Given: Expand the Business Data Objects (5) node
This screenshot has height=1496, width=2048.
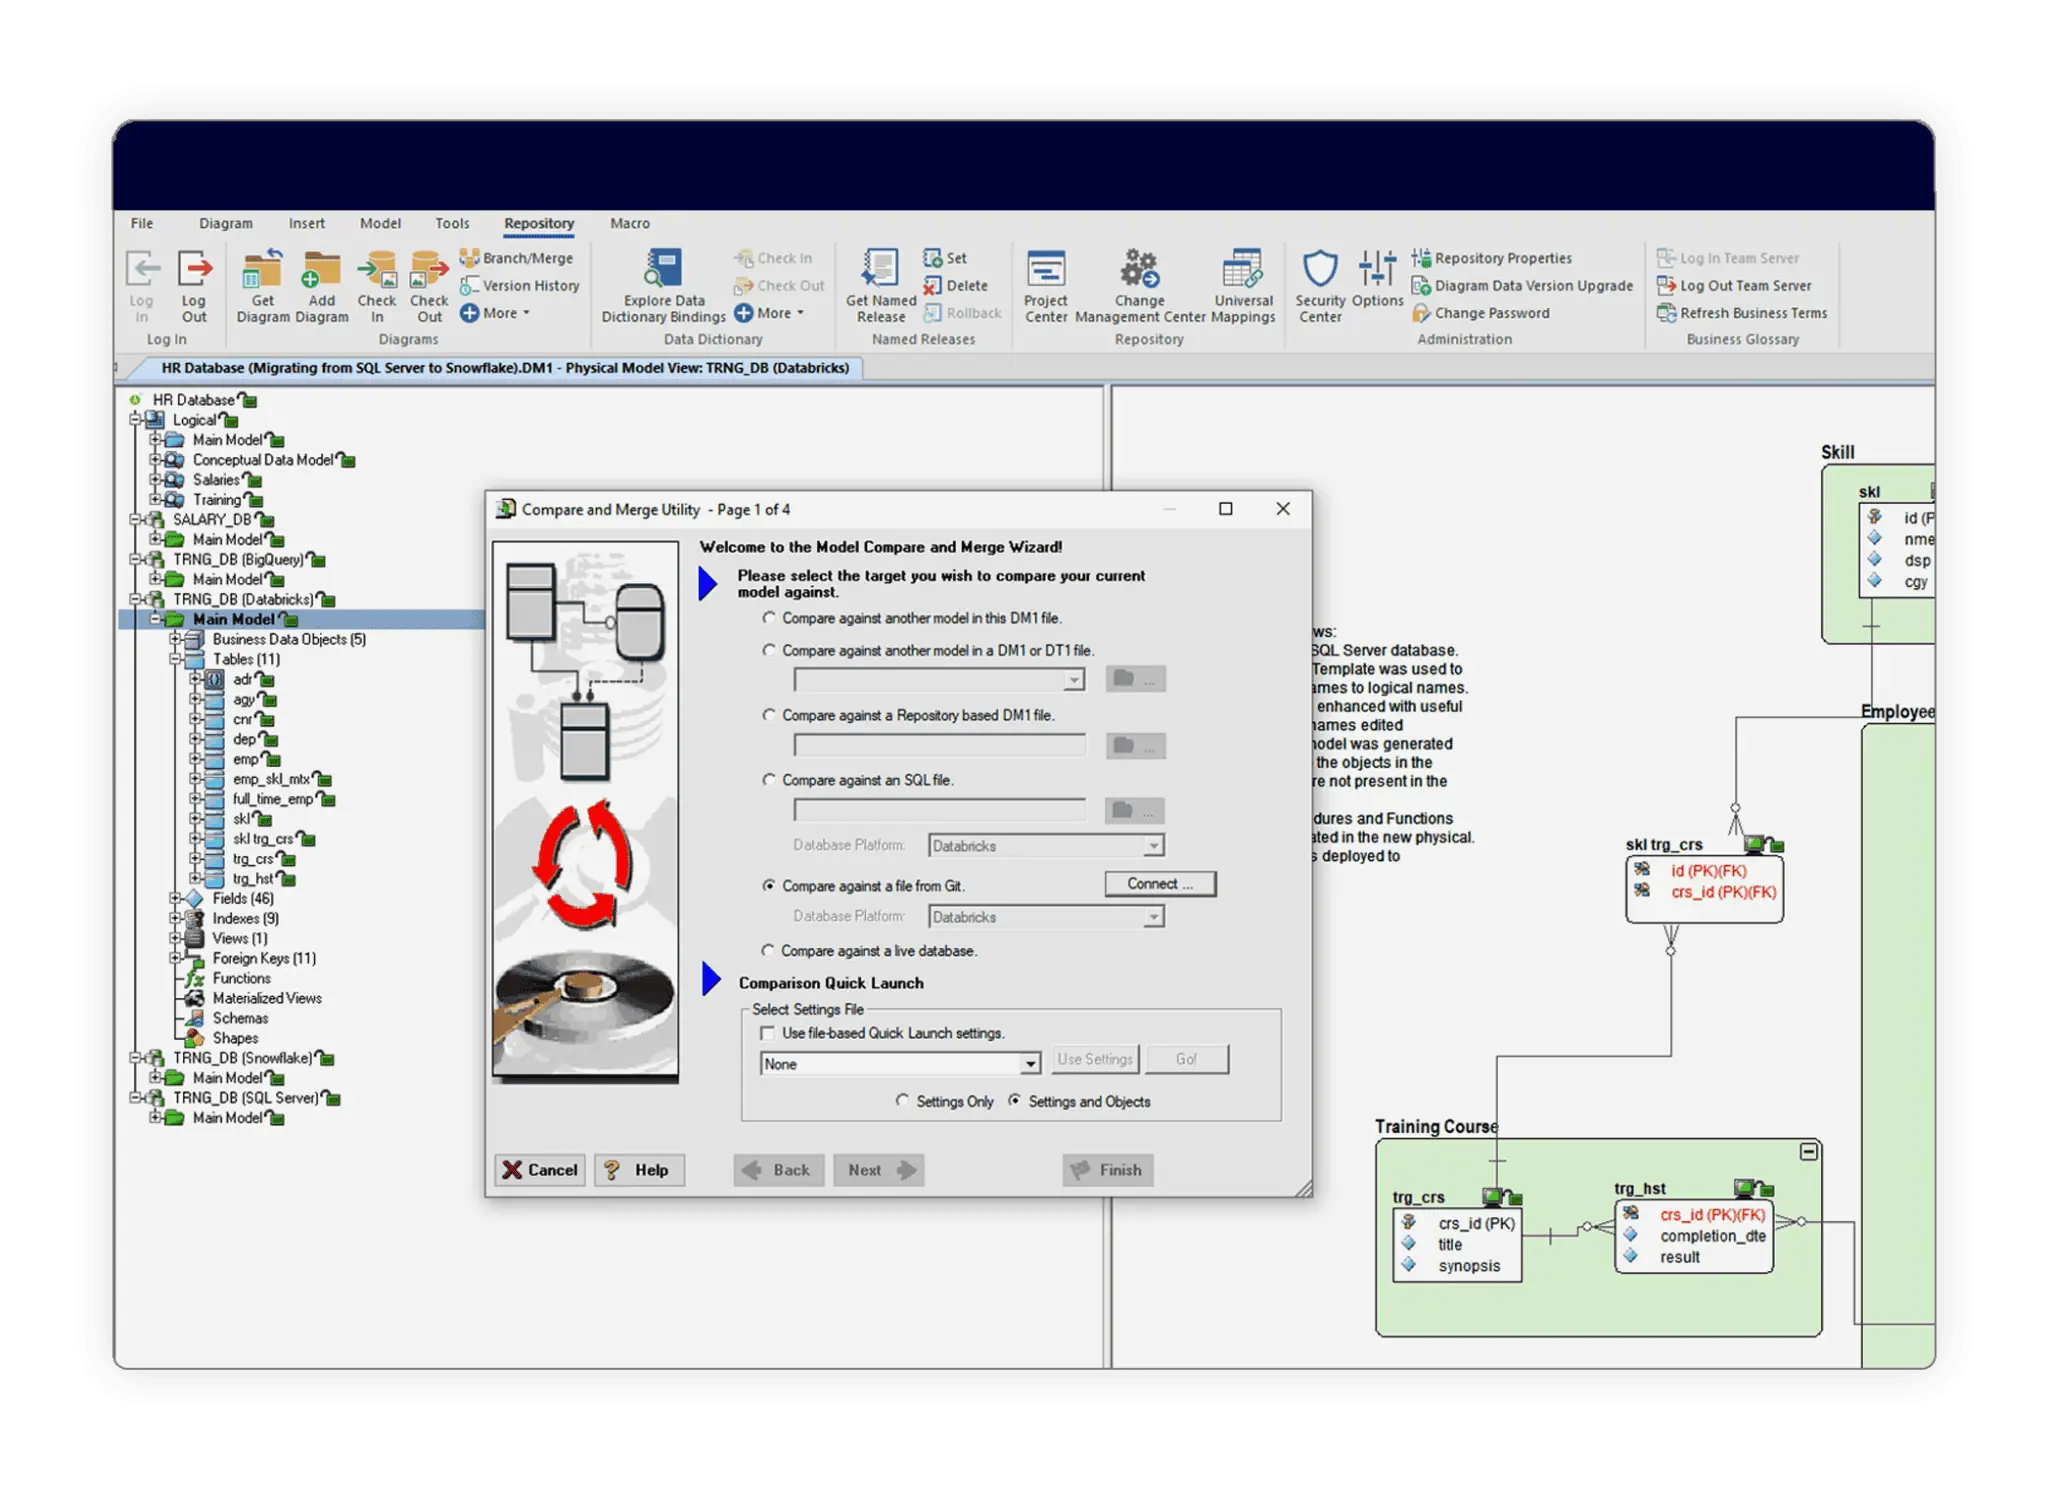Looking at the screenshot, I should click(175, 639).
